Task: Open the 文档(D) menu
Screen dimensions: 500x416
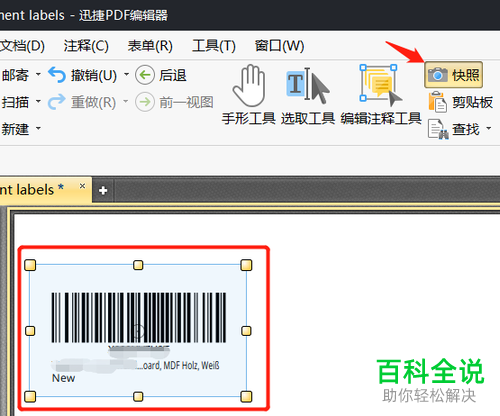Action: point(22,46)
